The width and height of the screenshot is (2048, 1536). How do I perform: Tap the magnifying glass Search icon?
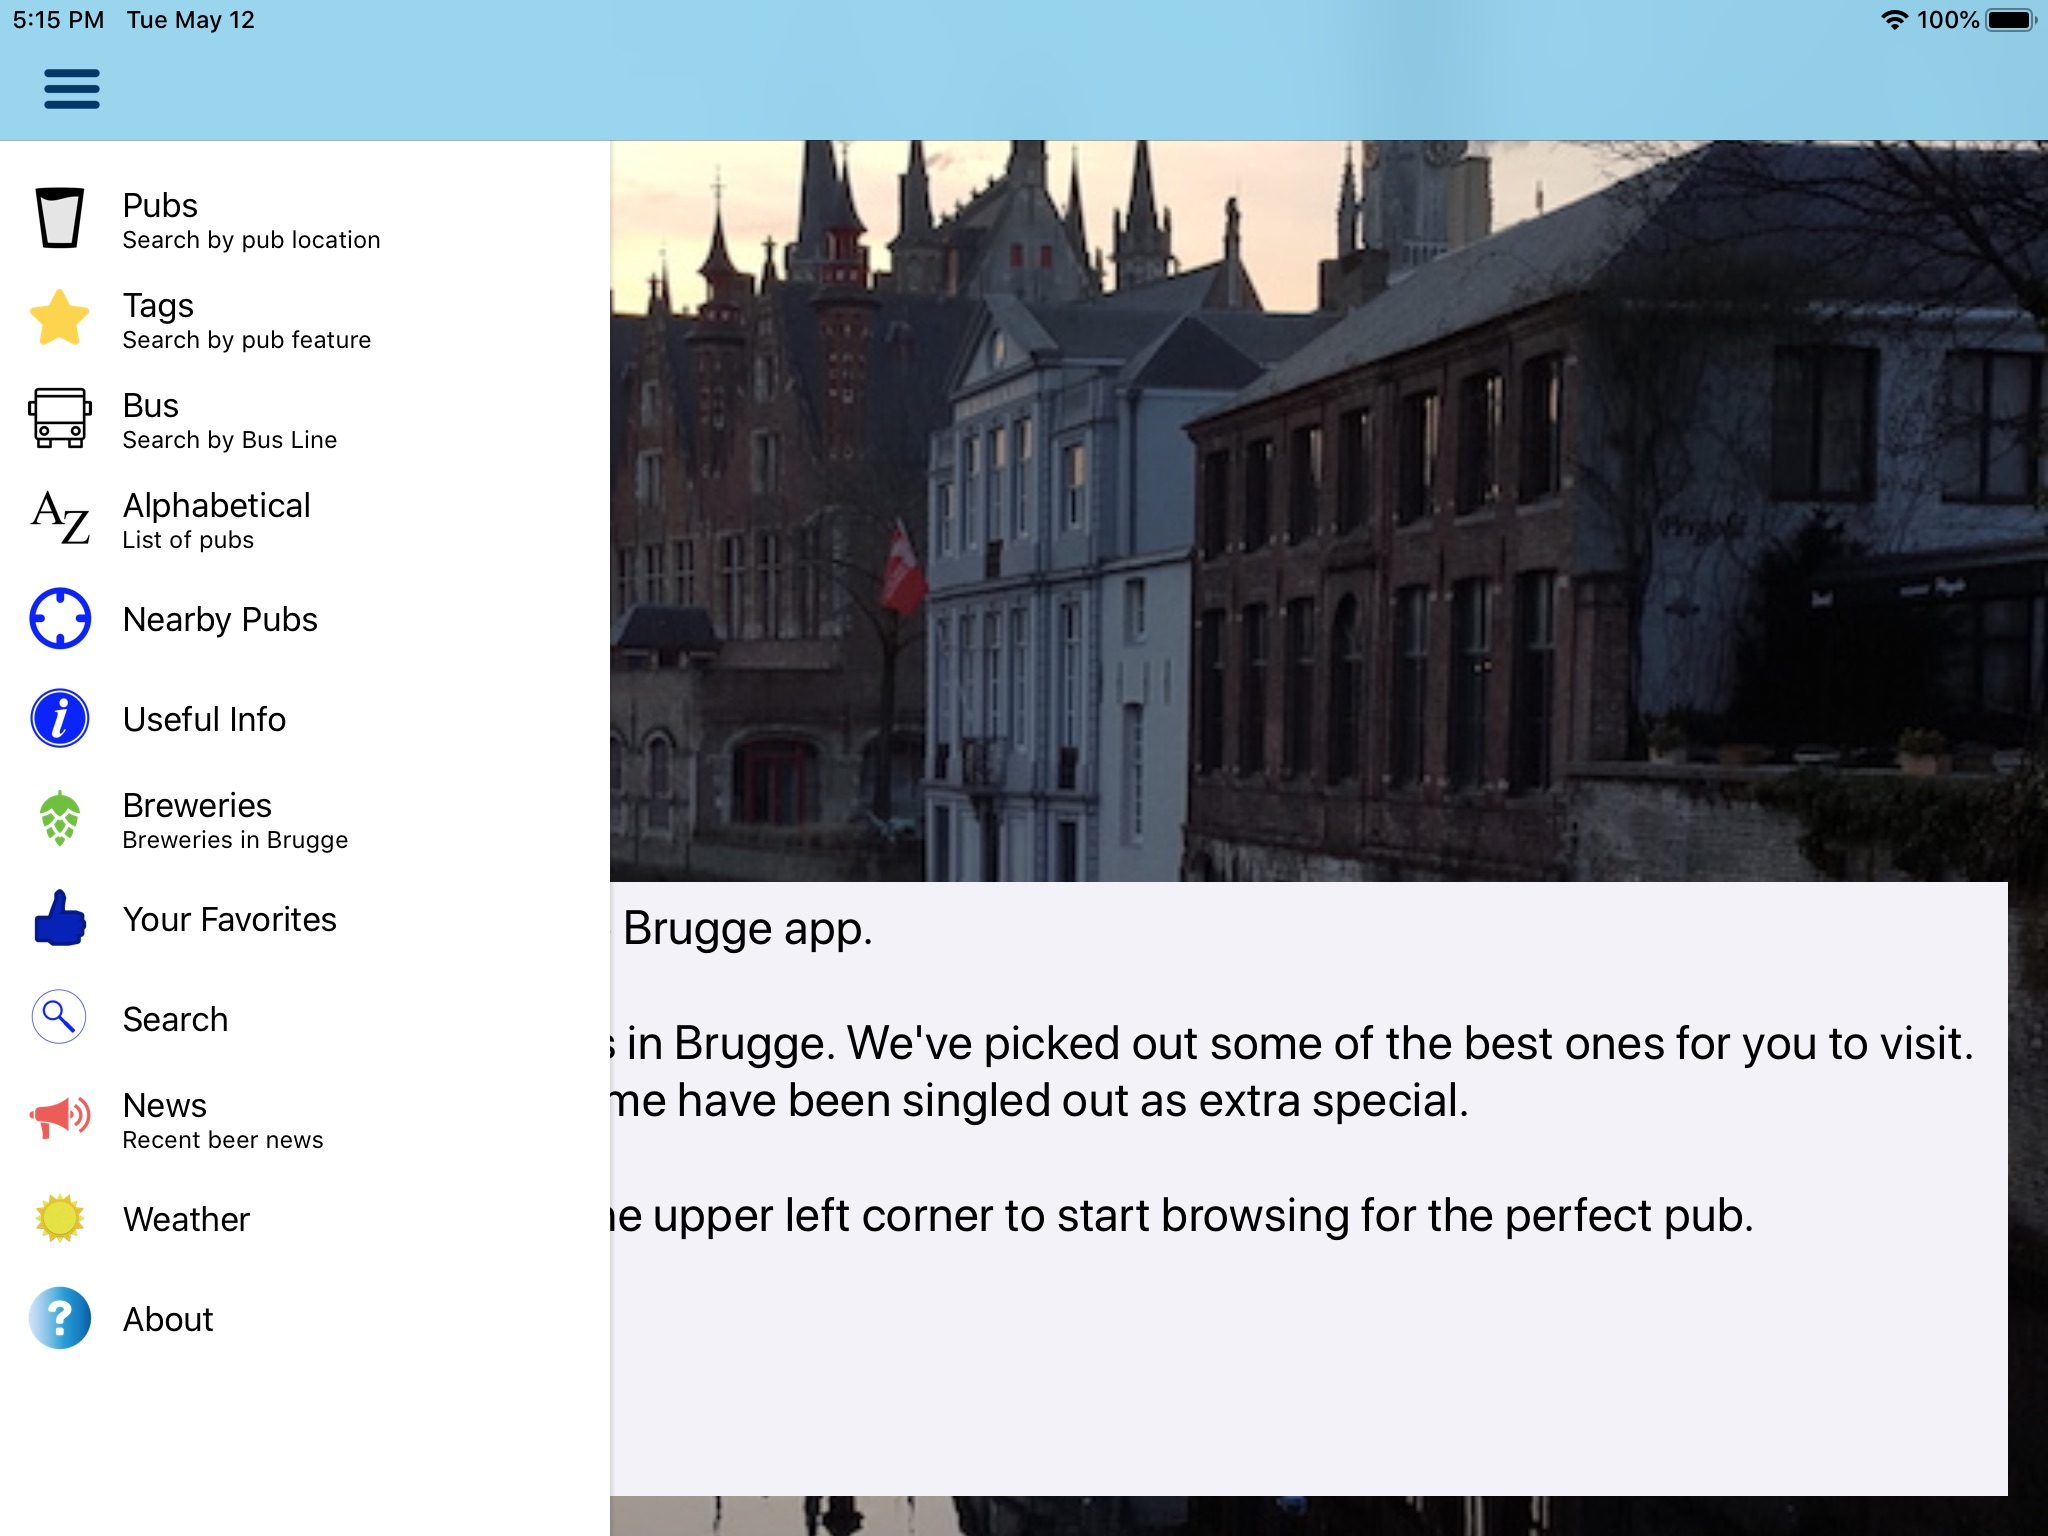60,1018
